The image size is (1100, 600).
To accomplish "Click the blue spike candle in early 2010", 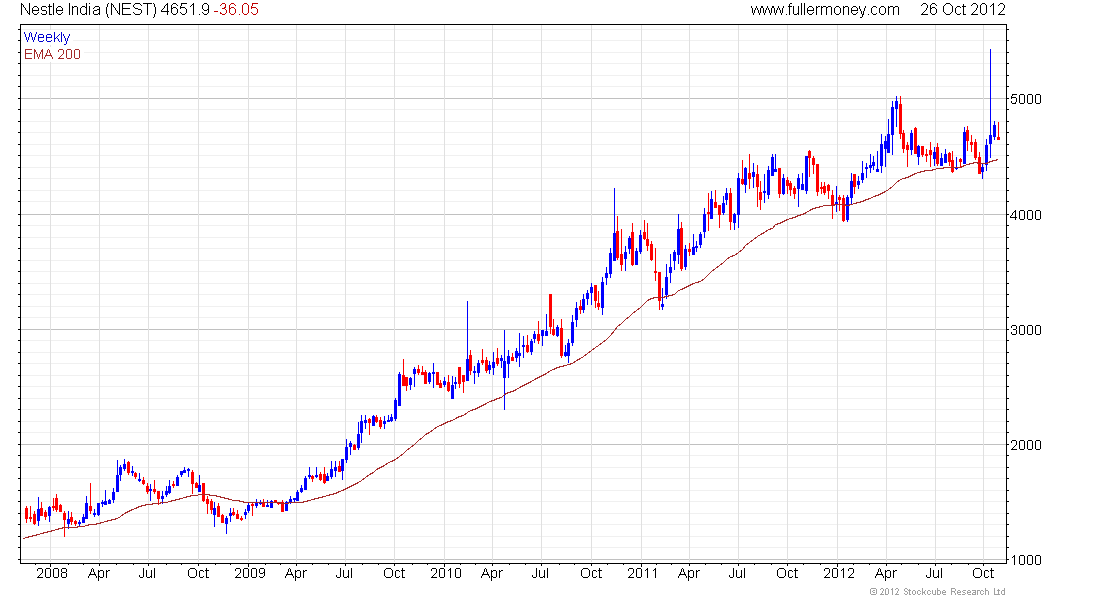I will click(x=467, y=340).
